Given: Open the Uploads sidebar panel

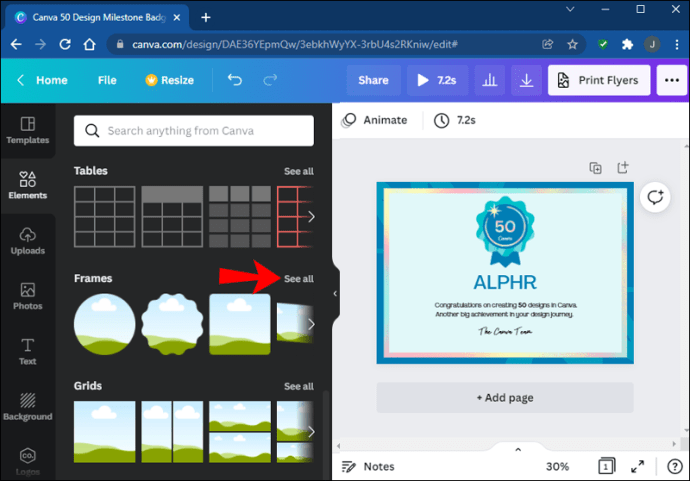Looking at the screenshot, I should (27, 240).
